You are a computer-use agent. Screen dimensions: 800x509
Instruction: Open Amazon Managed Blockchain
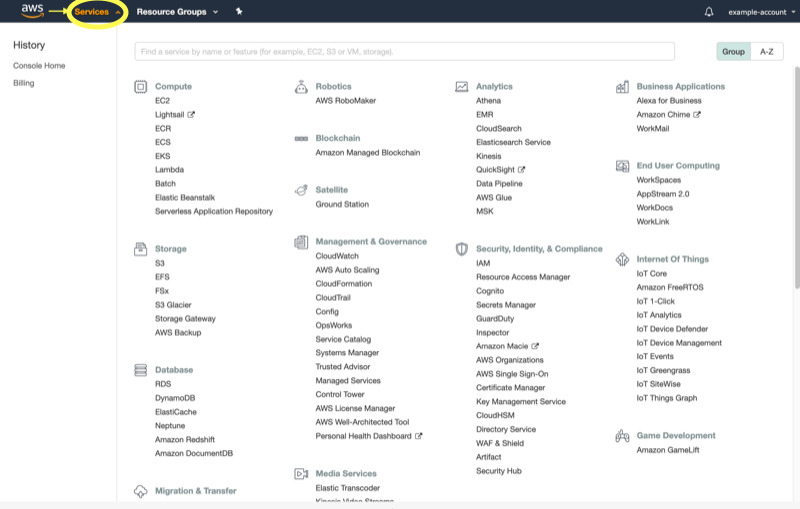click(x=368, y=152)
